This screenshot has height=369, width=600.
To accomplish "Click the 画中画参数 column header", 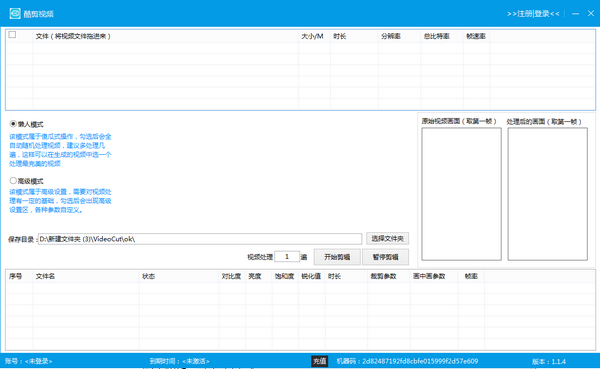I will click(434, 276).
